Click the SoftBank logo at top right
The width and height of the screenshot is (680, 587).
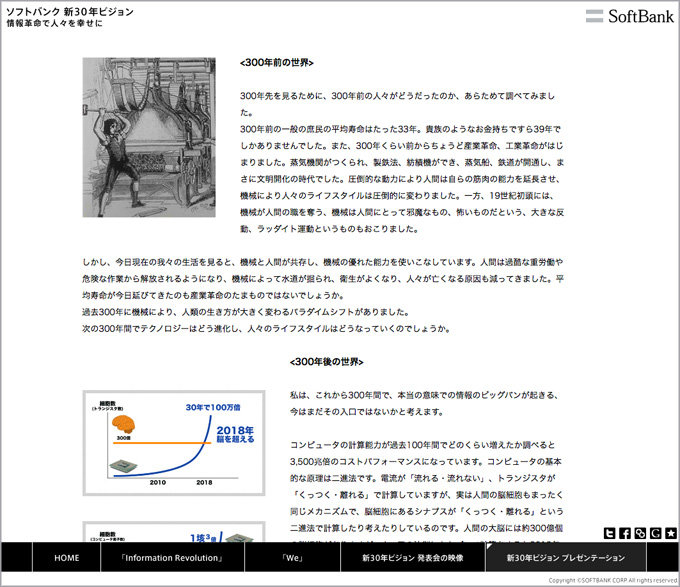coord(630,16)
